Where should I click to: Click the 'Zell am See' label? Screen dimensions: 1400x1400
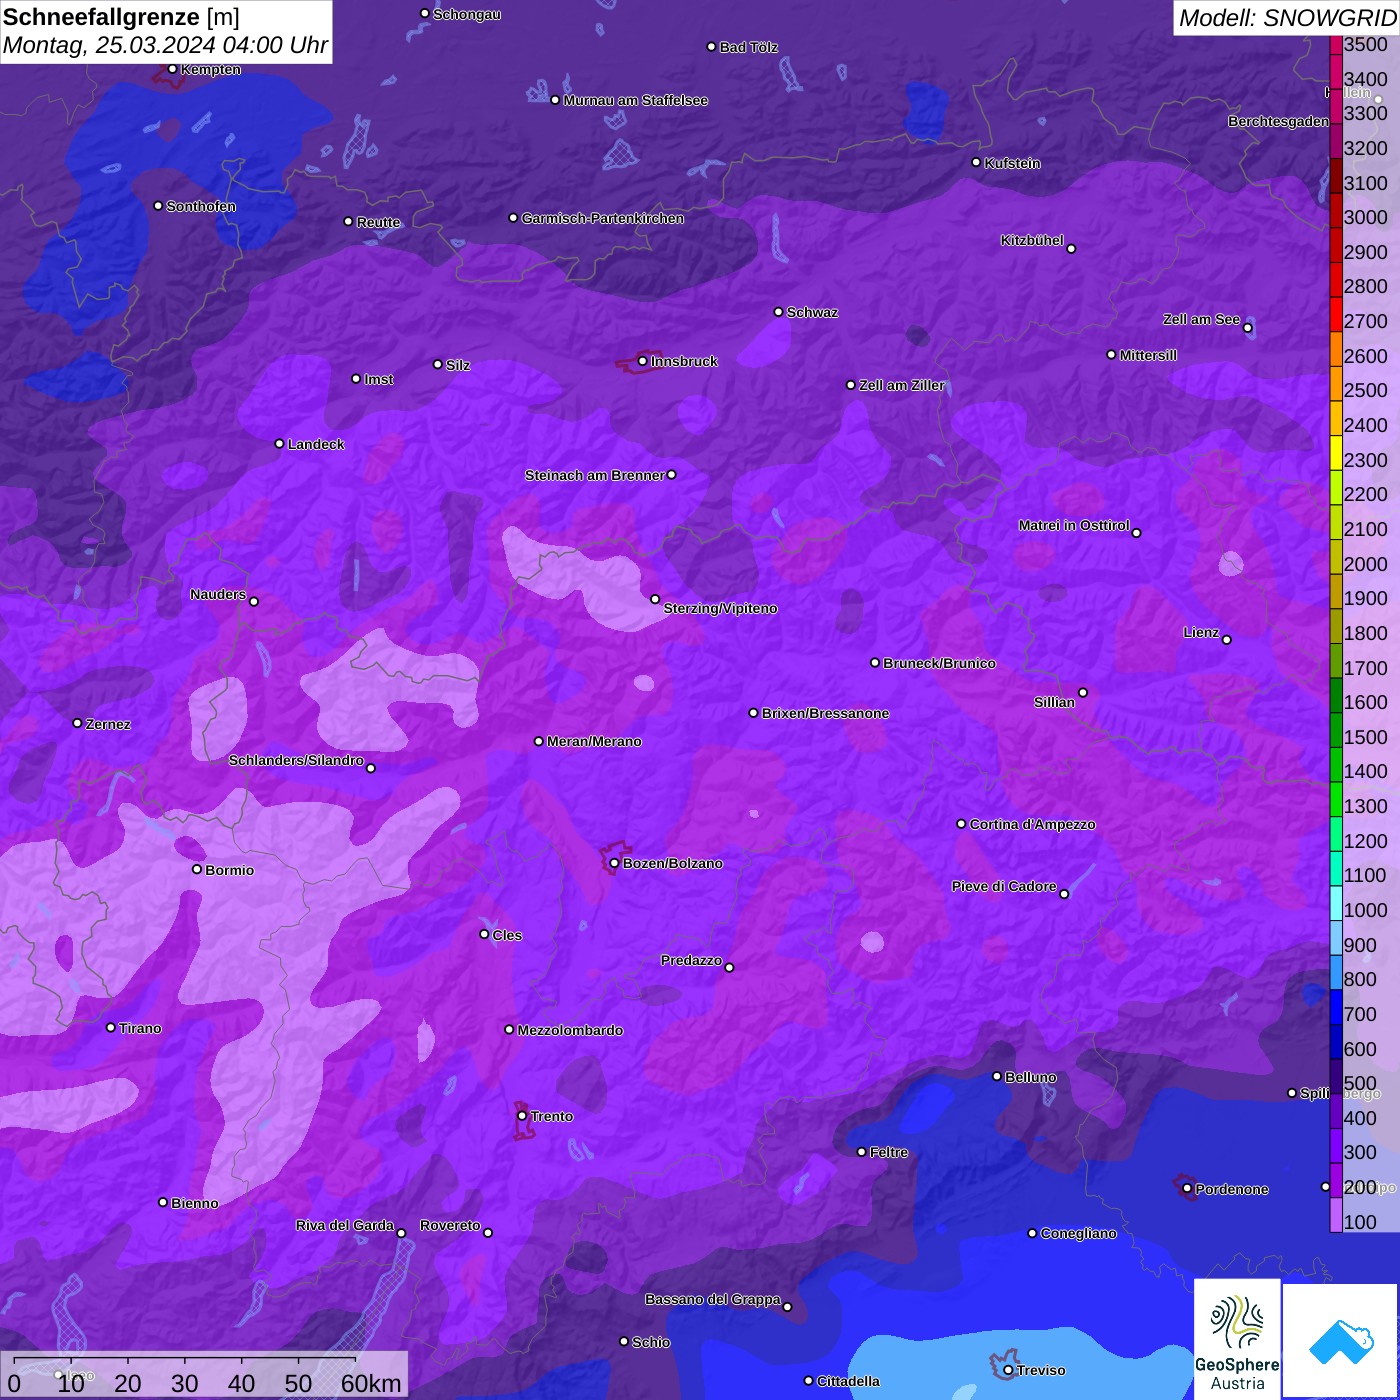(x=1201, y=320)
